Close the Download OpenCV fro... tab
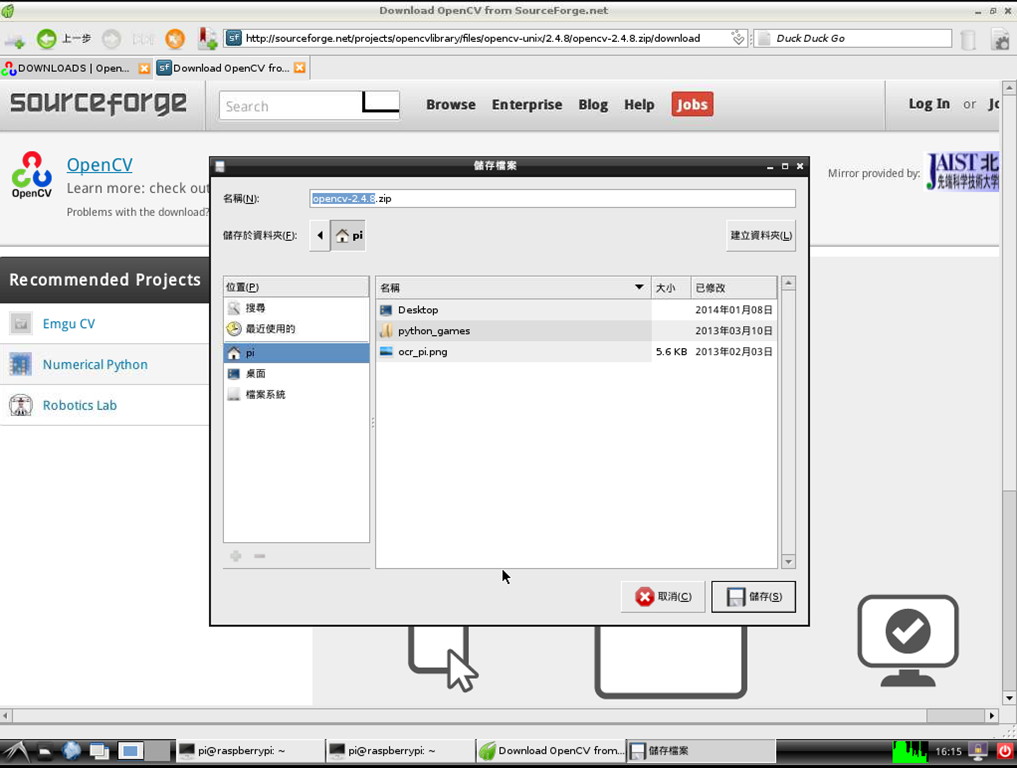The width and height of the screenshot is (1017, 768). 299,67
